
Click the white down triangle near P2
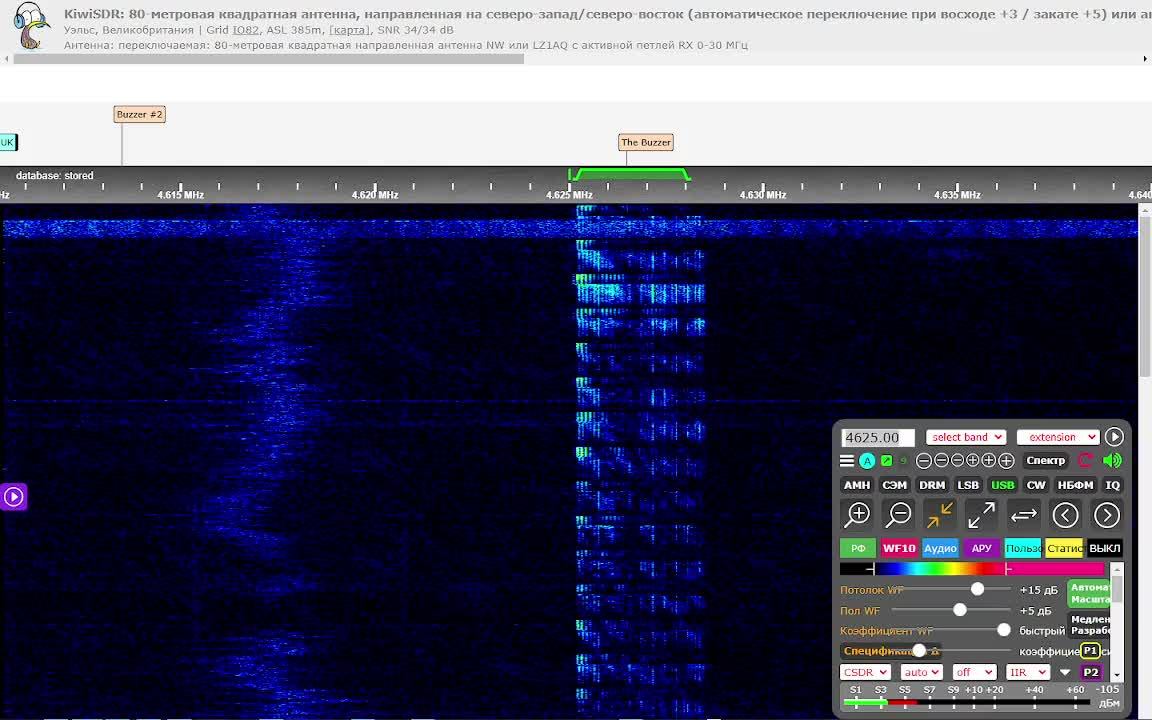[x=1065, y=672]
